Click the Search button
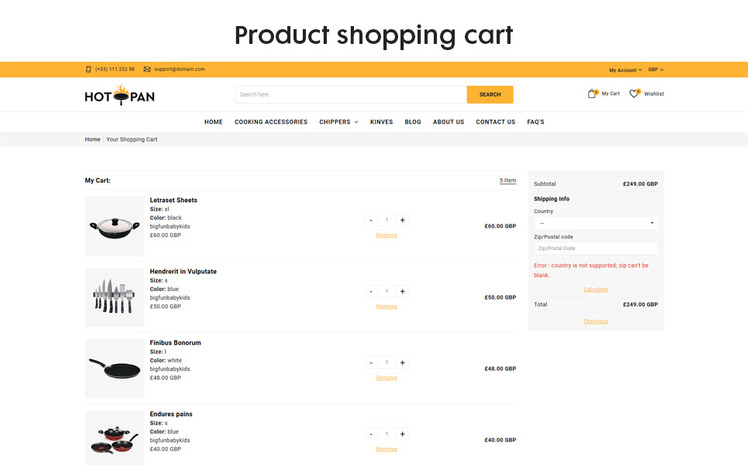 pyautogui.click(x=490, y=94)
